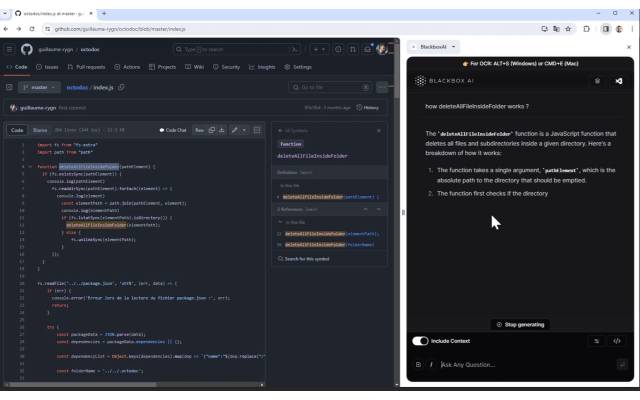Open the Actions tab
640x400 pixels.
coord(127,67)
